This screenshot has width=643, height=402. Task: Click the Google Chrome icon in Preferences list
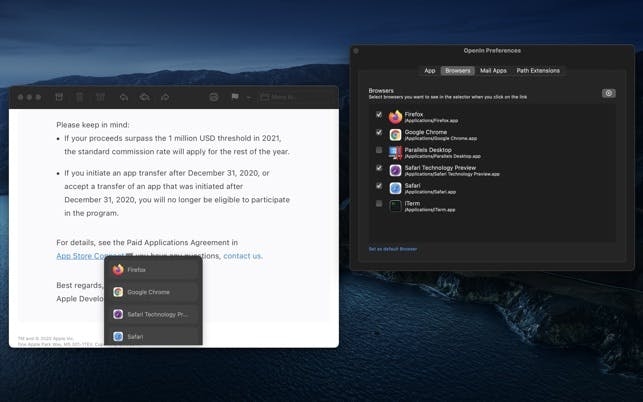click(395, 135)
